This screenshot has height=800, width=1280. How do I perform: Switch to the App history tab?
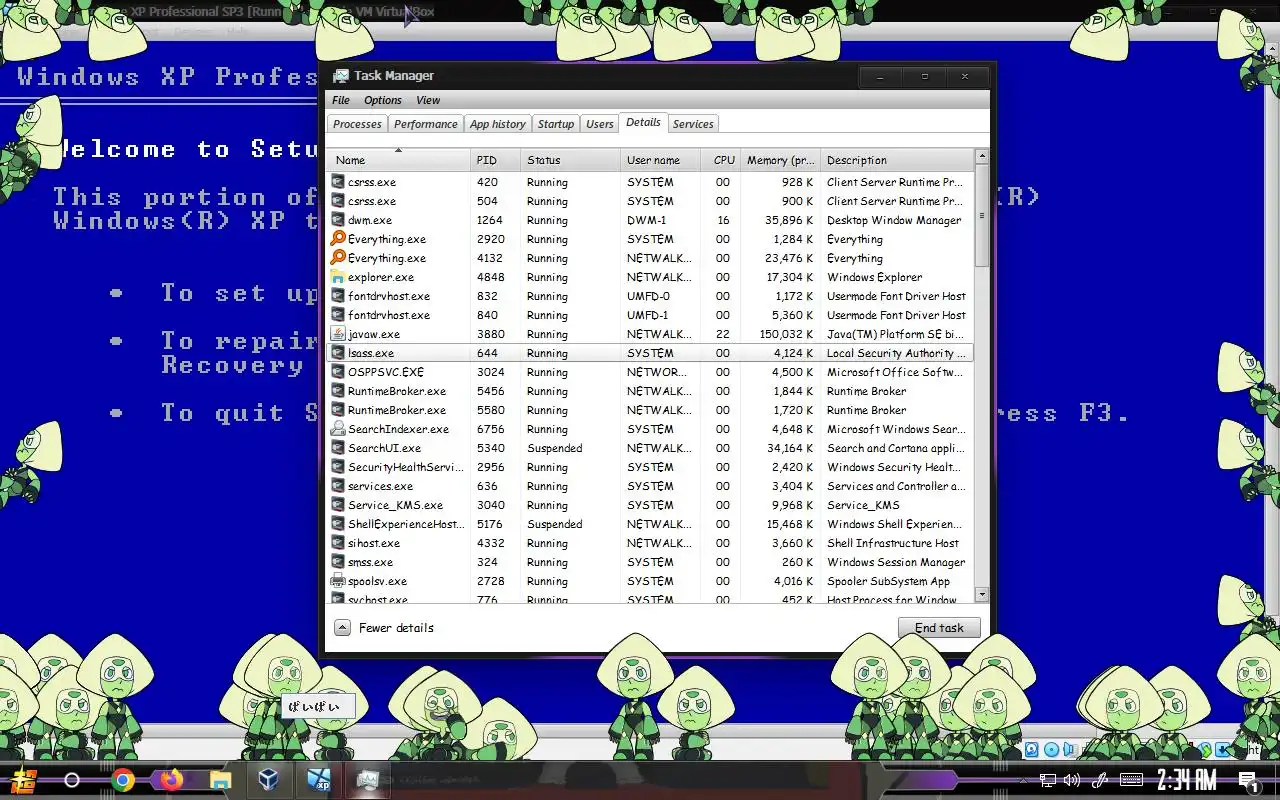pos(497,124)
